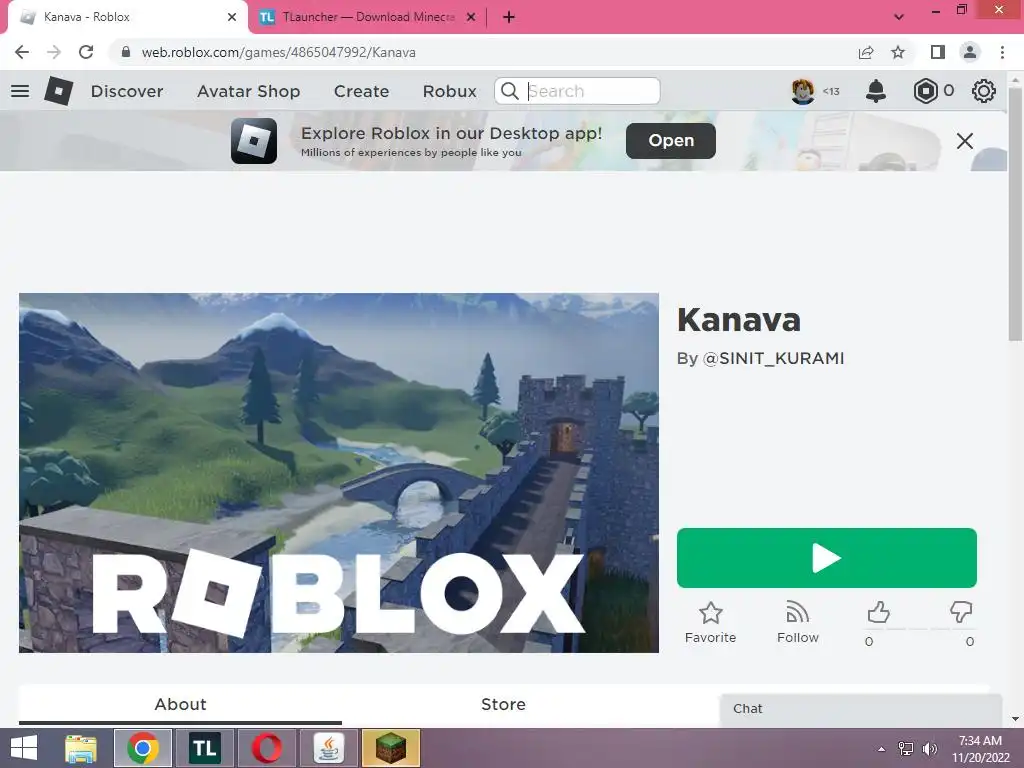Switch to the Store tab
This screenshot has height=768, width=1024.
click(503, 704)
